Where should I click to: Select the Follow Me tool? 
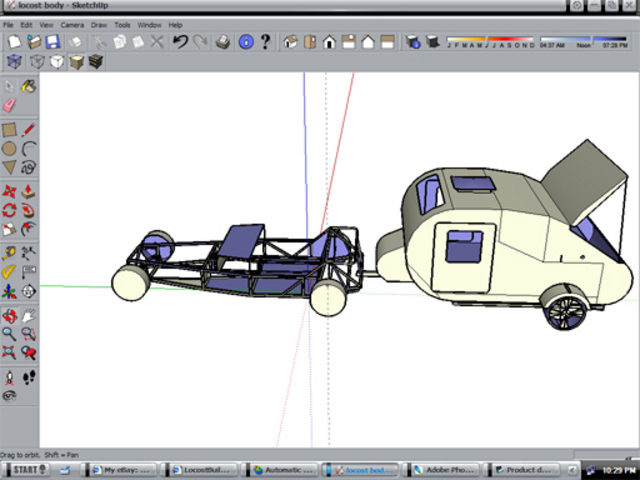[28, 211]
